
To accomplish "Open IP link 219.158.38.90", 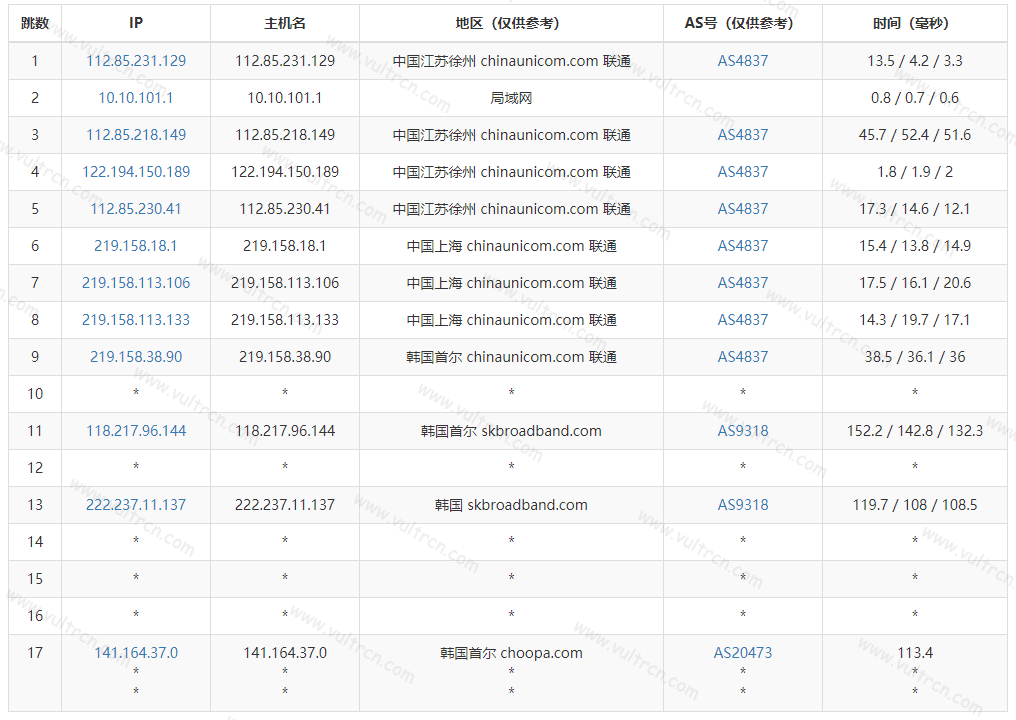I will [136, 356].
